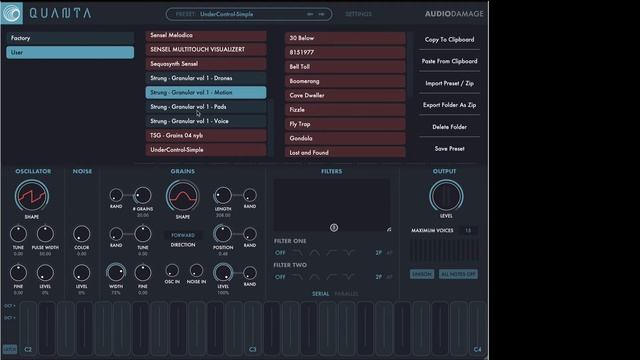
Task: Click Copy To Clipboard
Action: (x=449, y=40)
